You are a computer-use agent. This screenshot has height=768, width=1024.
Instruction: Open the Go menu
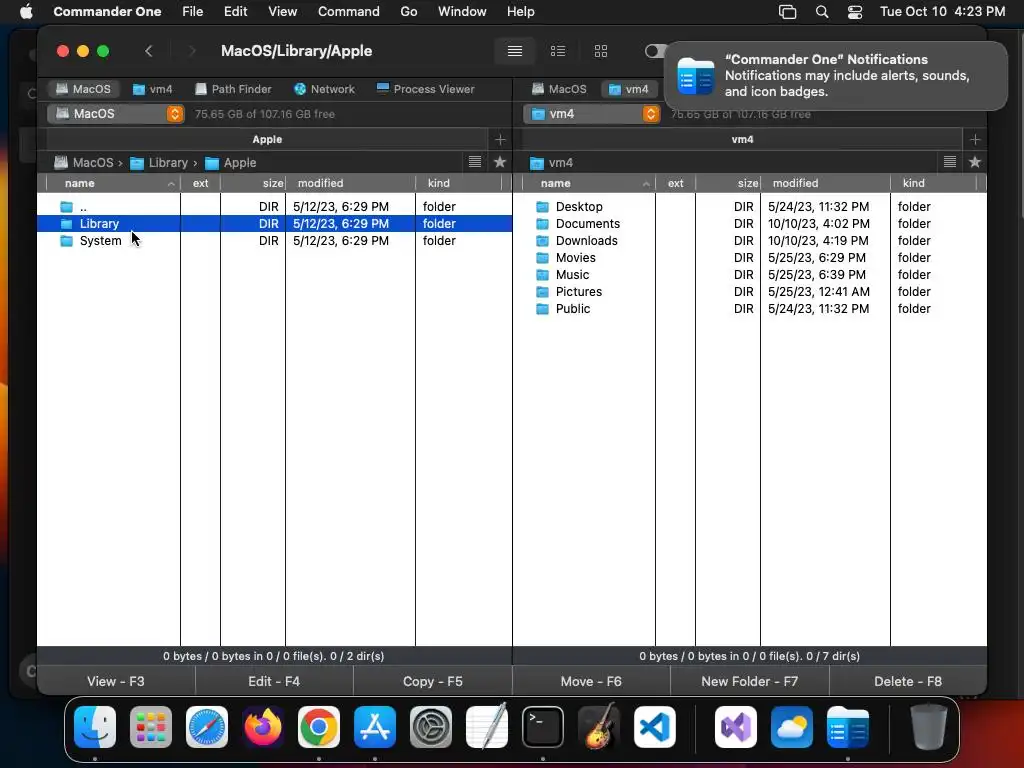click(x=409, y=11)
